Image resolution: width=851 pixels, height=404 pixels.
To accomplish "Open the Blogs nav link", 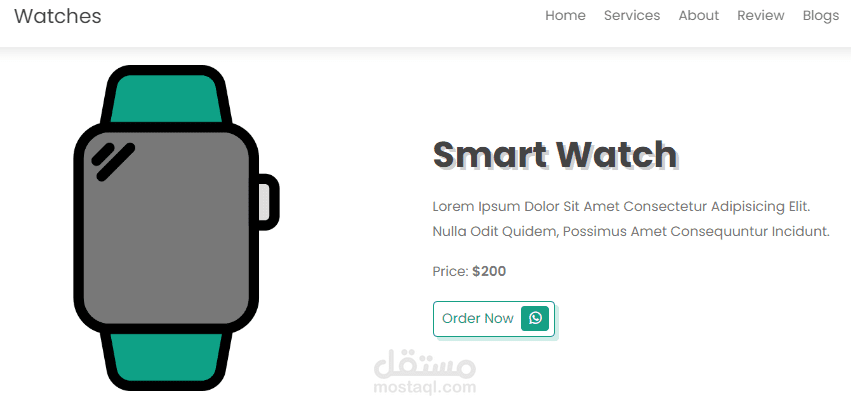I will (821, 16).
